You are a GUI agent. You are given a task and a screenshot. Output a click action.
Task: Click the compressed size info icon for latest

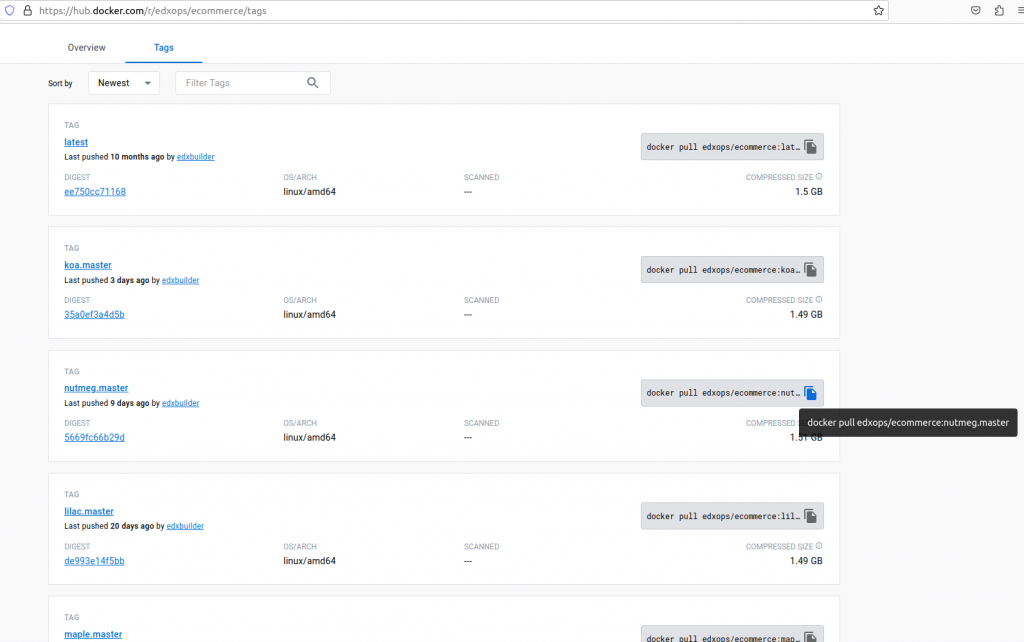coord(819,176)
